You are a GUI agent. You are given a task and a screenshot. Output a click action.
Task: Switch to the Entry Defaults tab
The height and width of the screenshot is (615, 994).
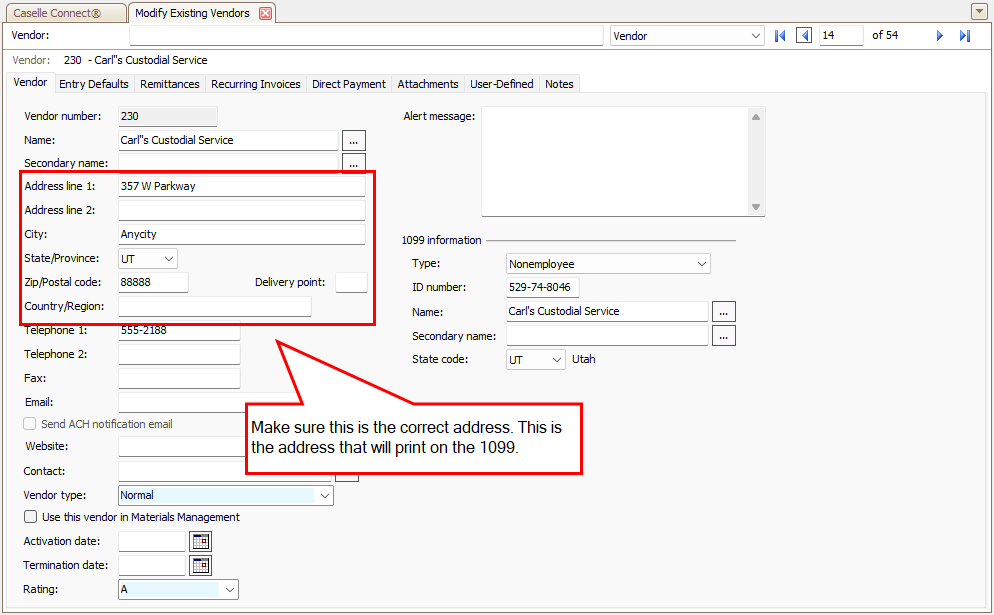coord(93,84)
